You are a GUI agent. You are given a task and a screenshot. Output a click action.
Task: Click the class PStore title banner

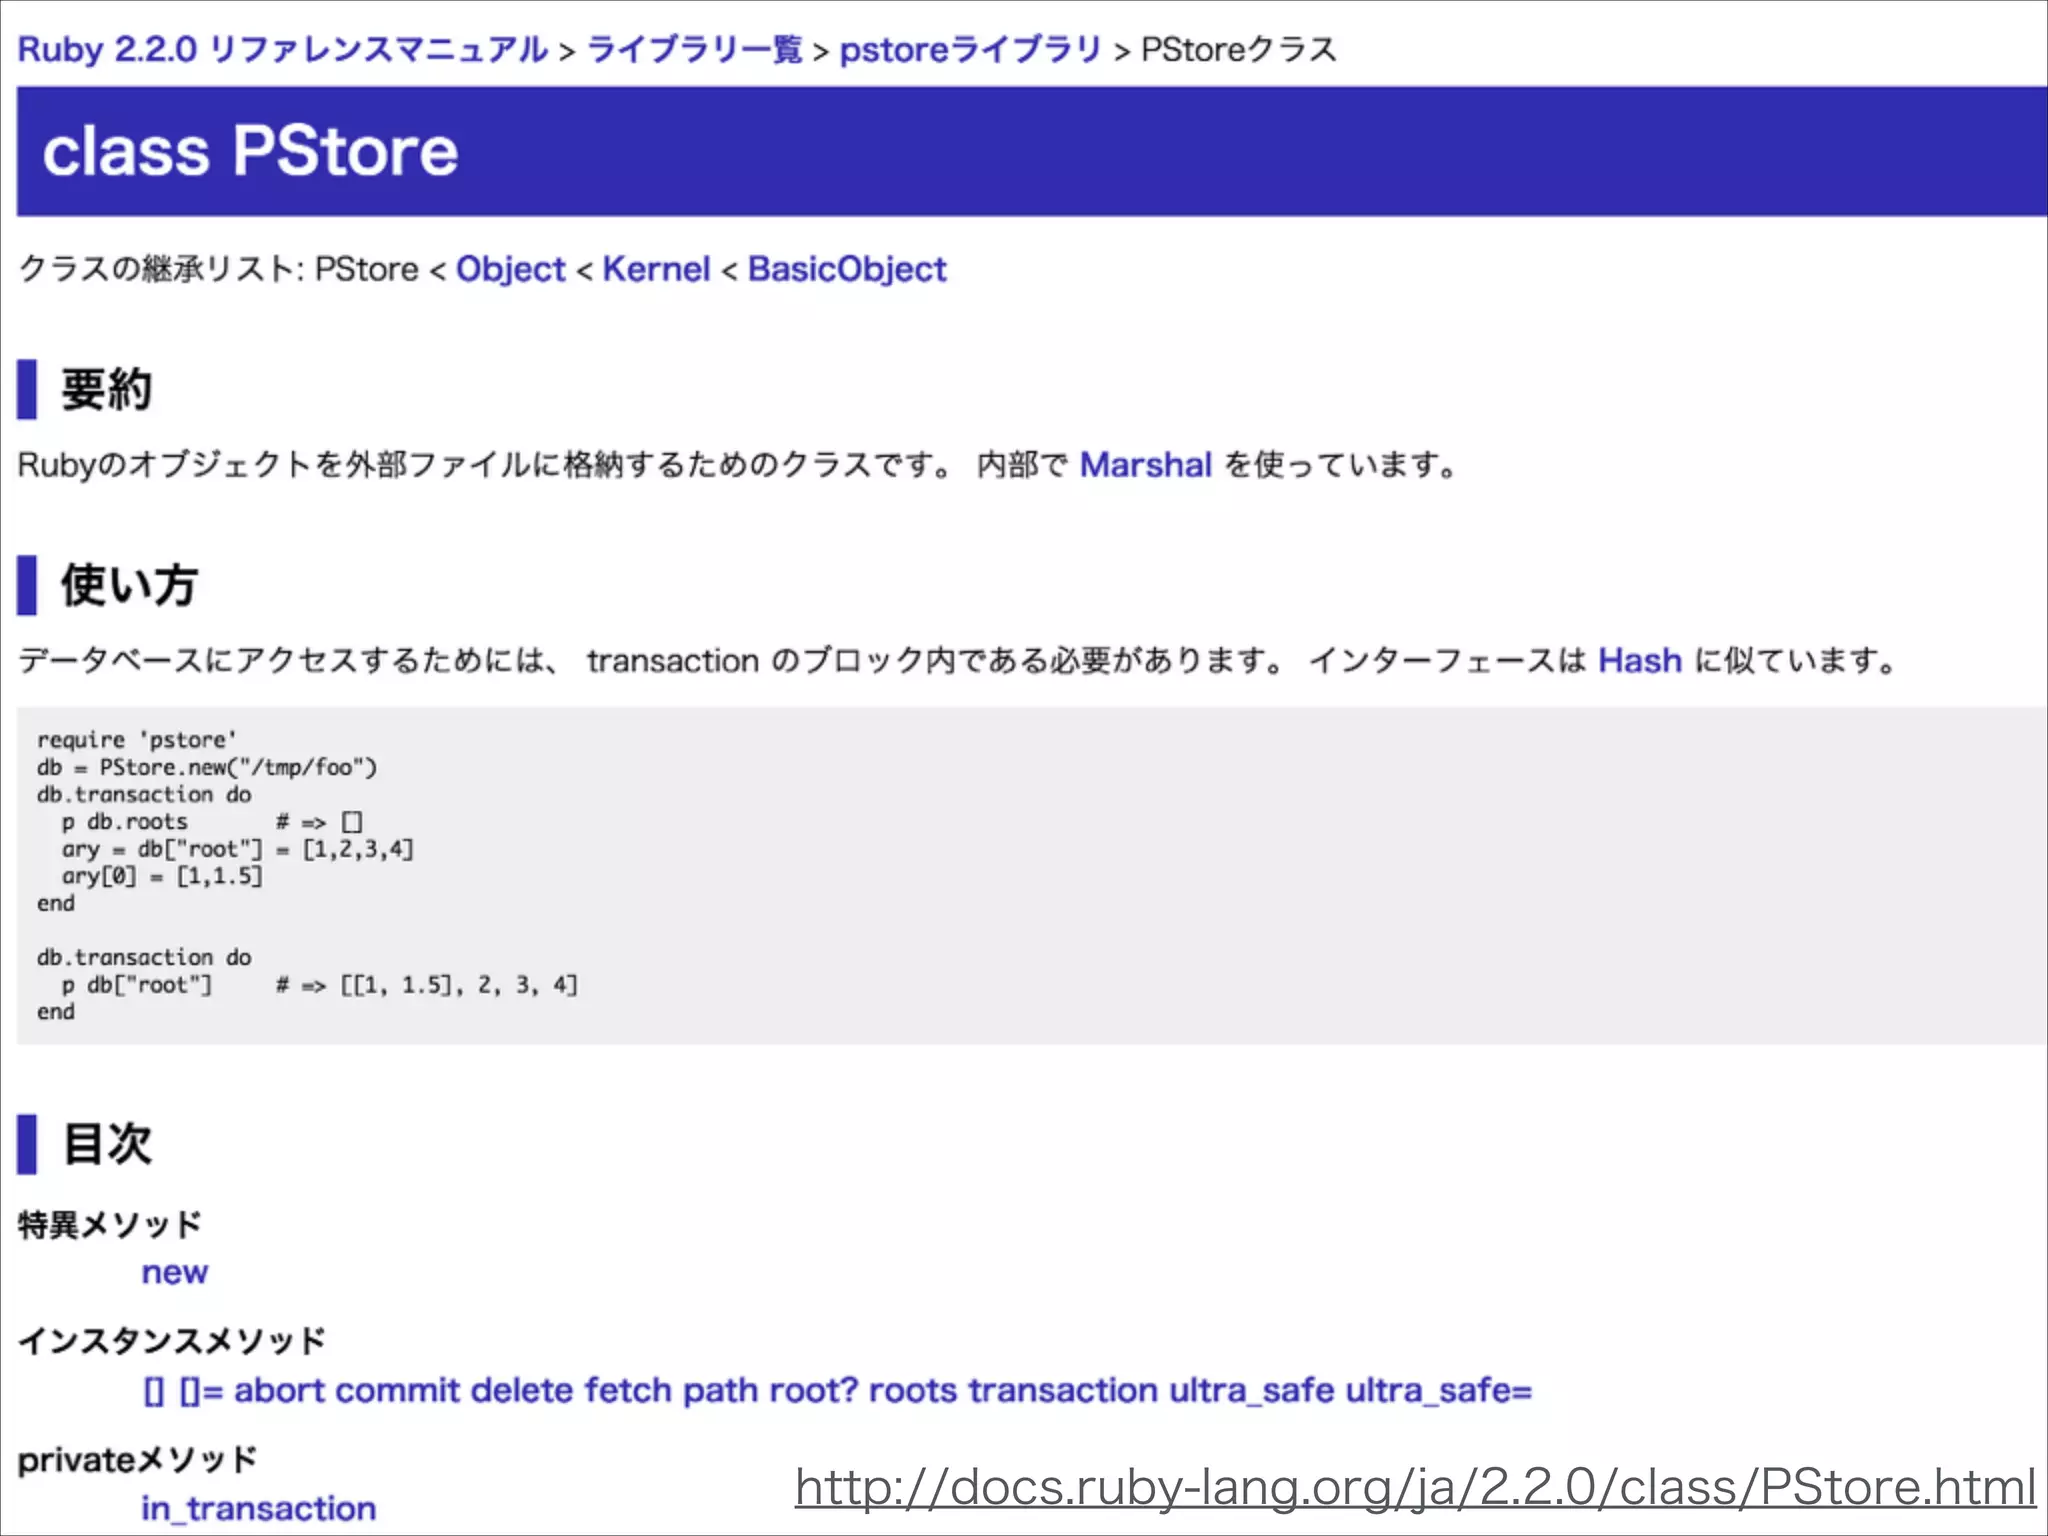(1031, 151)
